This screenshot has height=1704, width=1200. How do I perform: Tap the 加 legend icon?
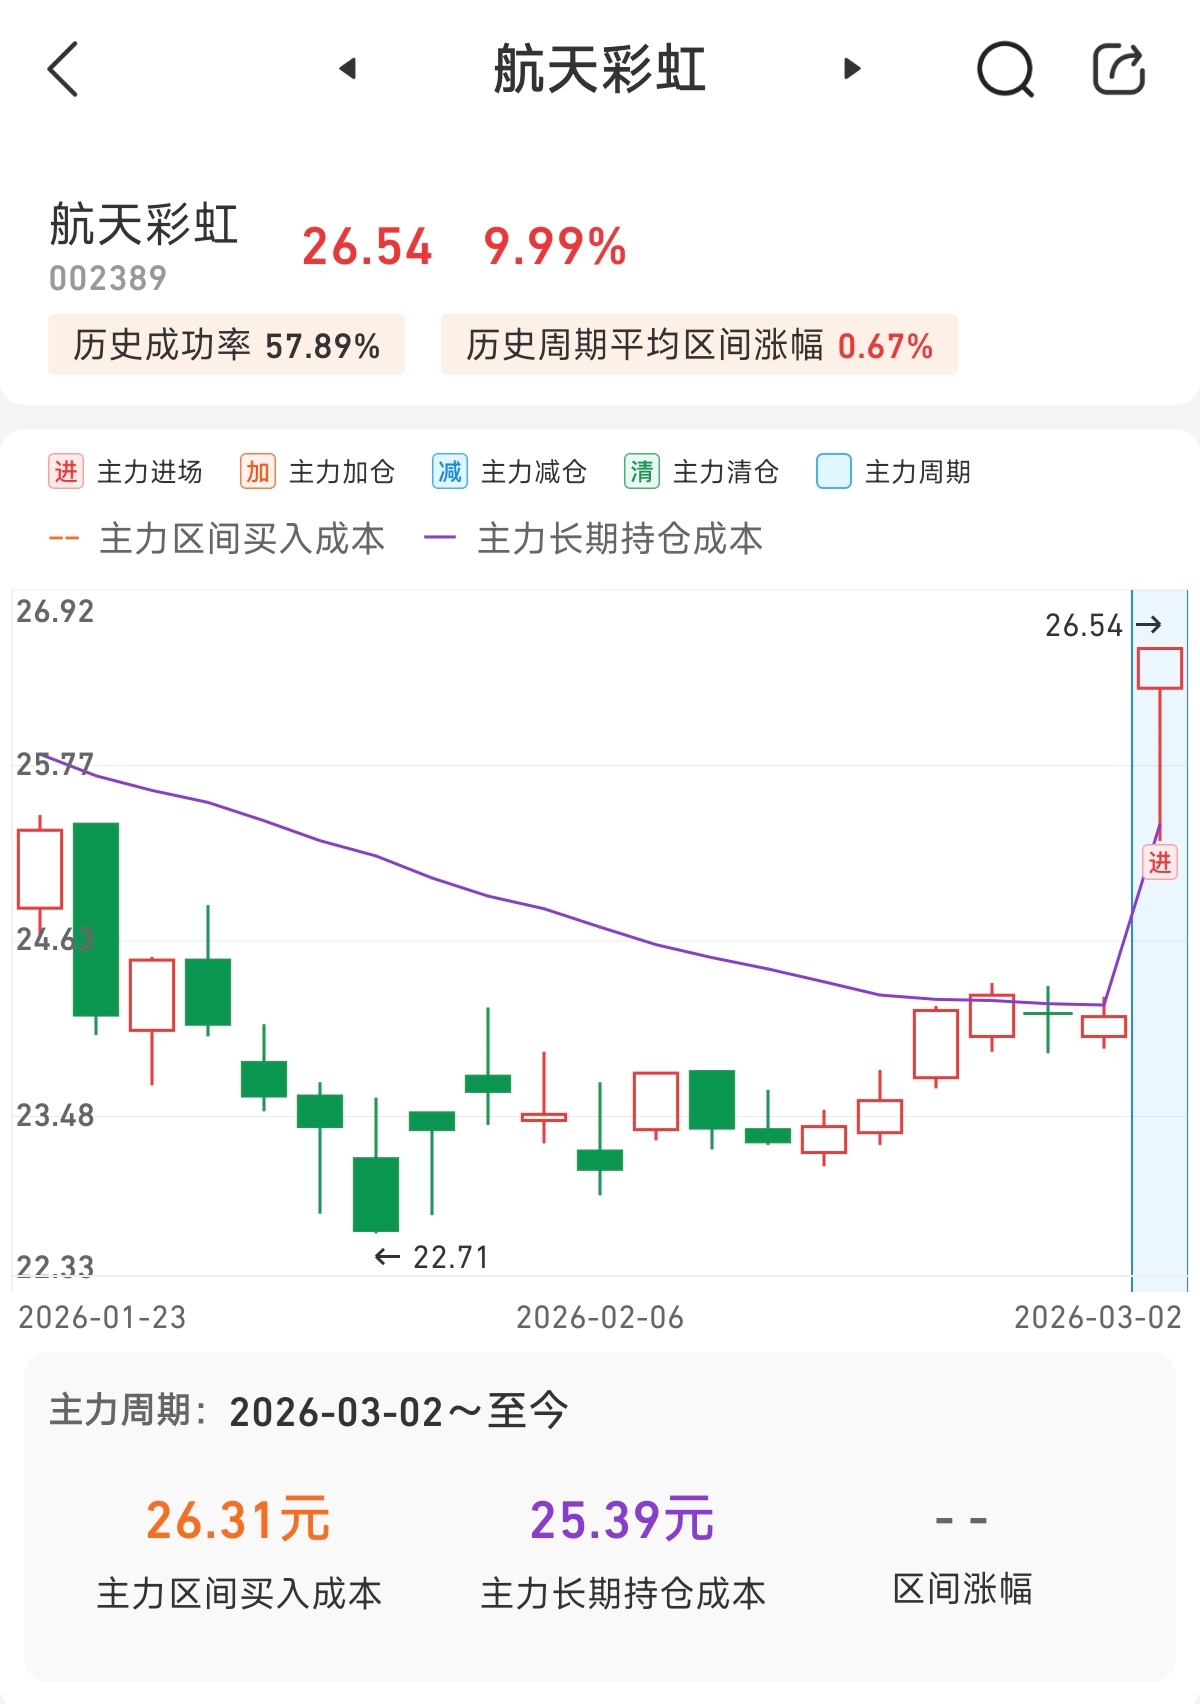[x=258, y=471]
